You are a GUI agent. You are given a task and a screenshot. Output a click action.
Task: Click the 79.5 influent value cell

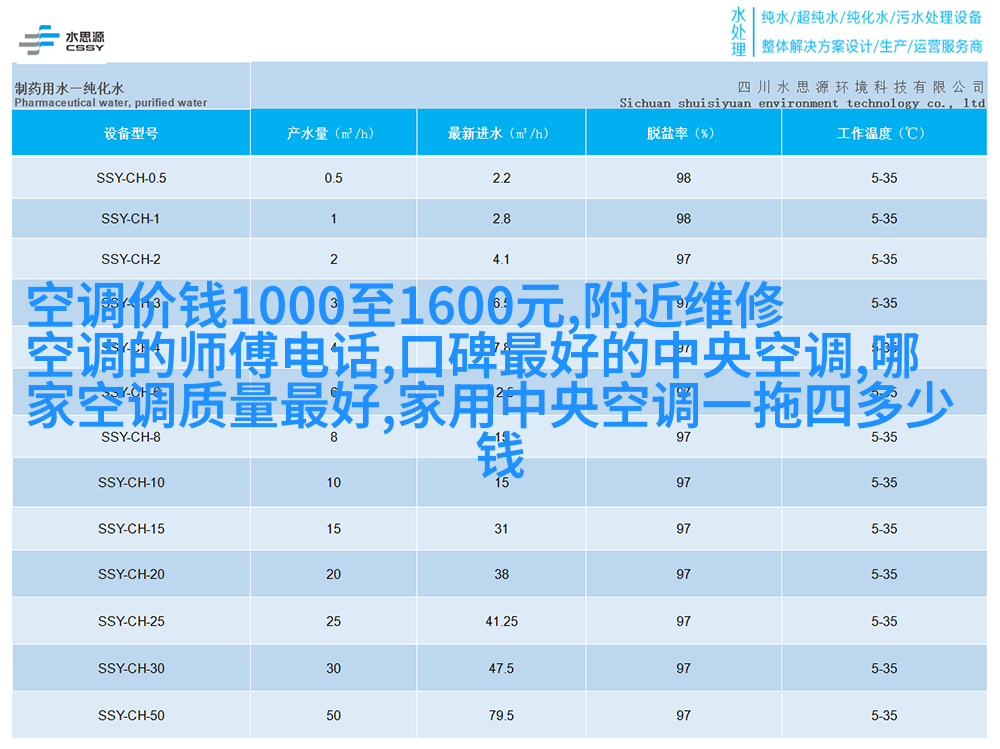click(501, 715)
